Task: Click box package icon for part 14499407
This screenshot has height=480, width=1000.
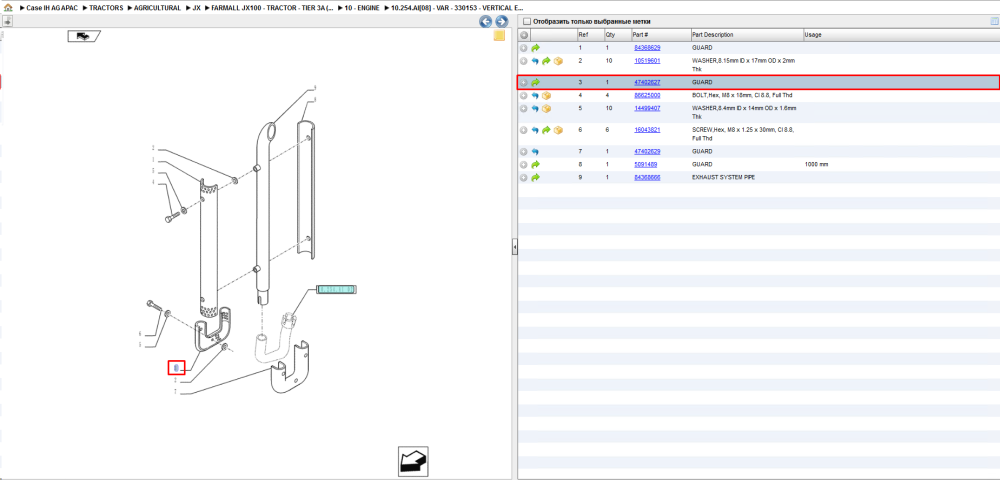Action: (x=547, y=109)
